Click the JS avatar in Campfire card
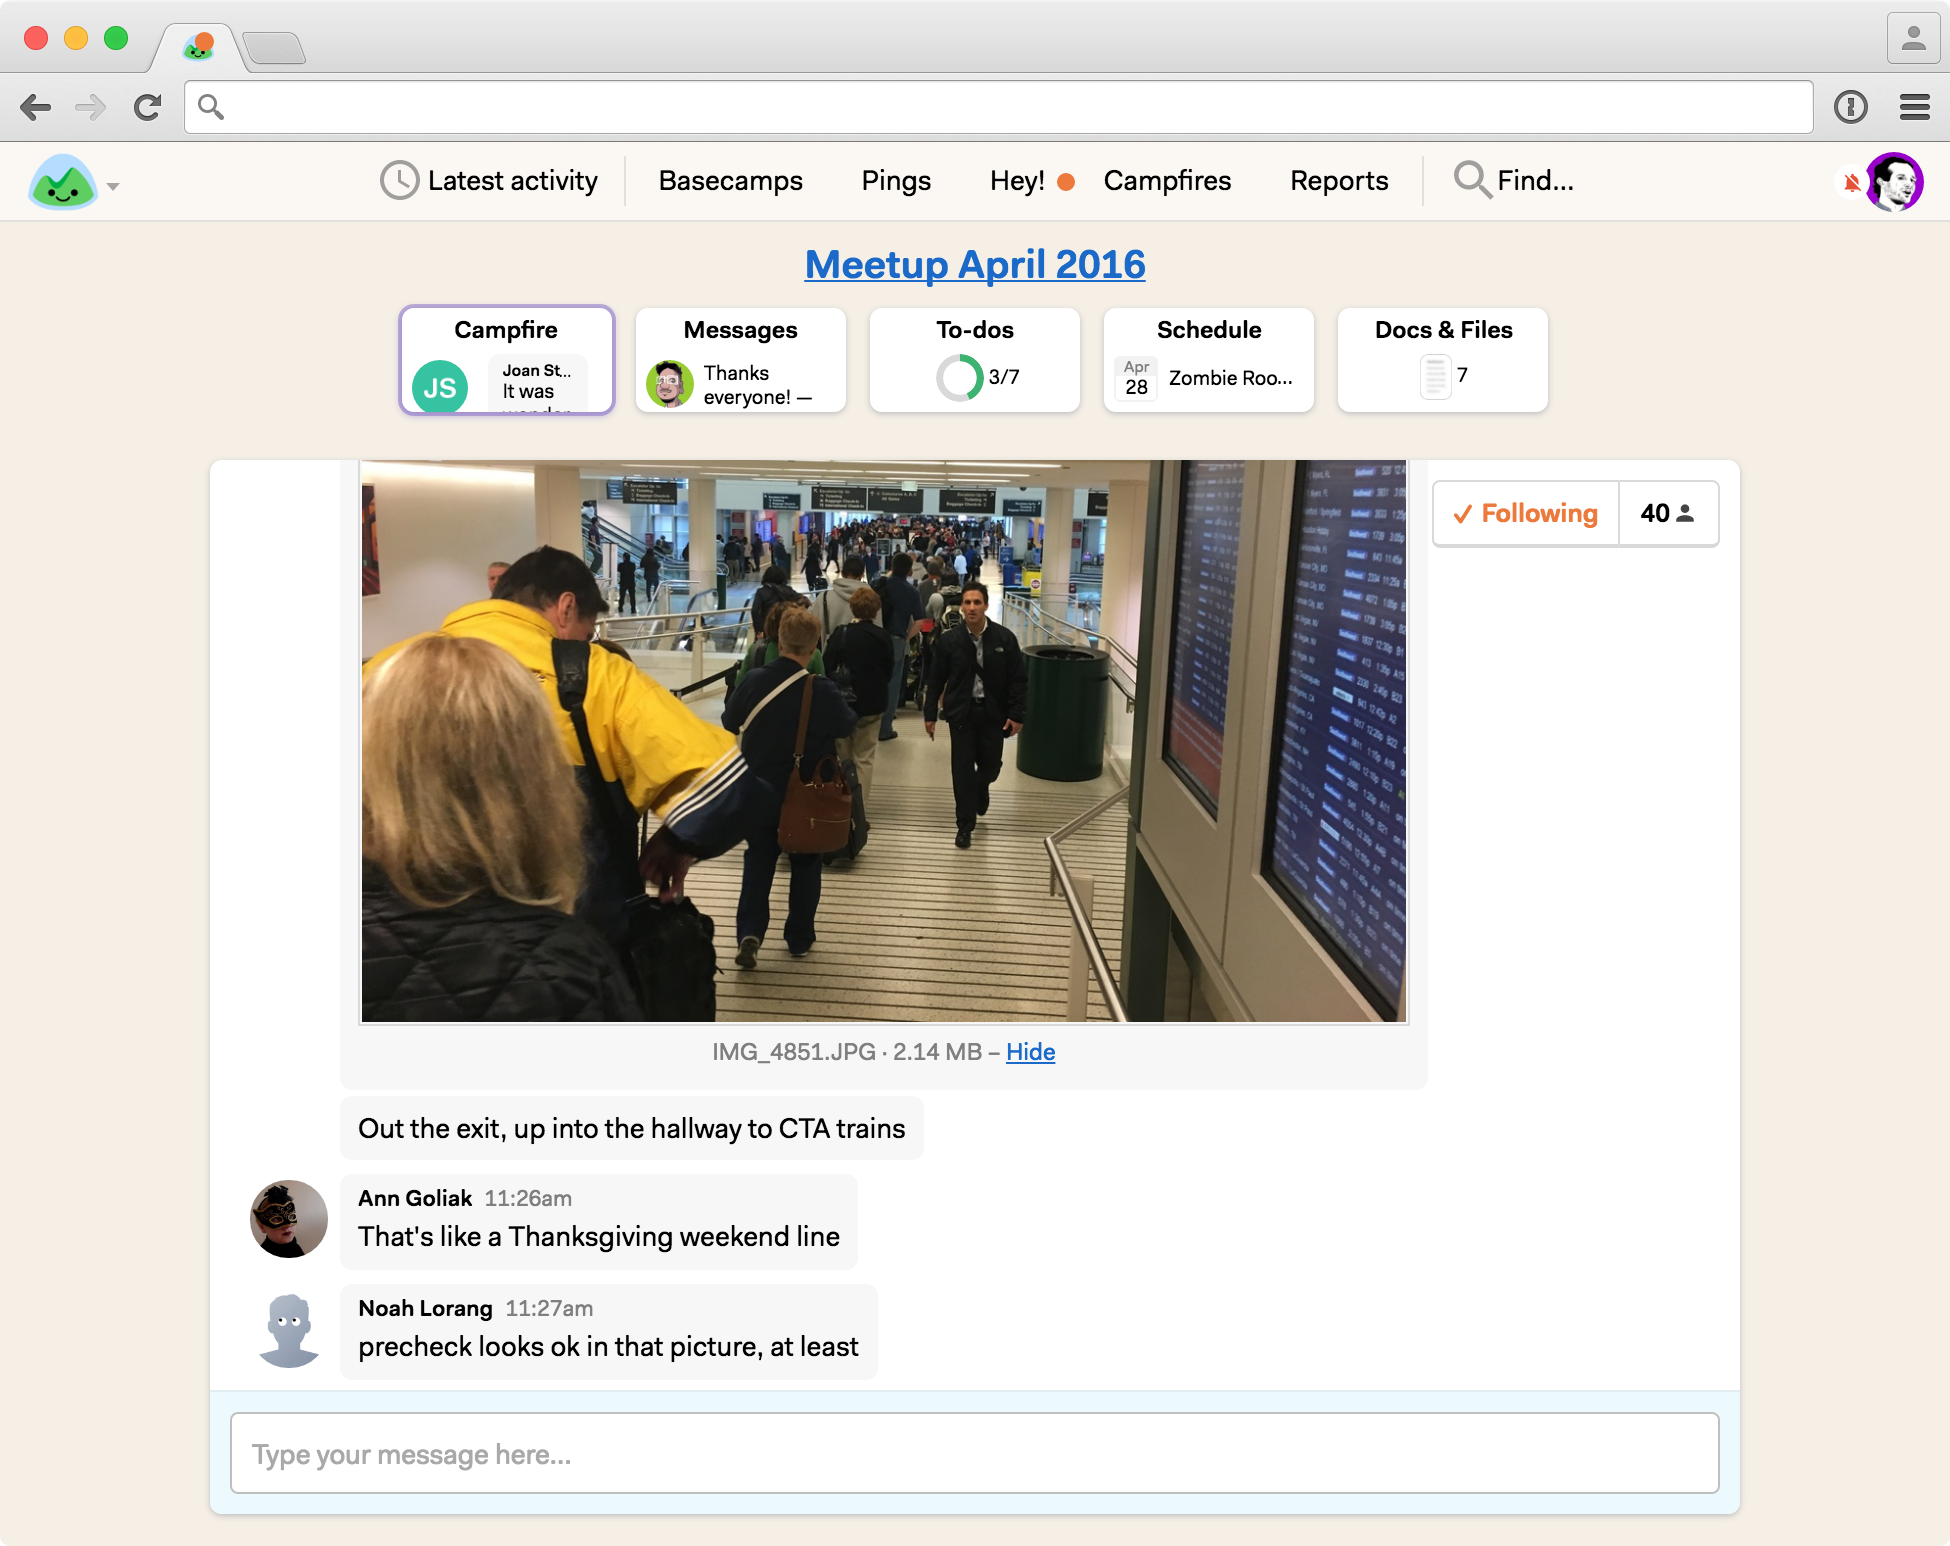 [x=440, y=386]
